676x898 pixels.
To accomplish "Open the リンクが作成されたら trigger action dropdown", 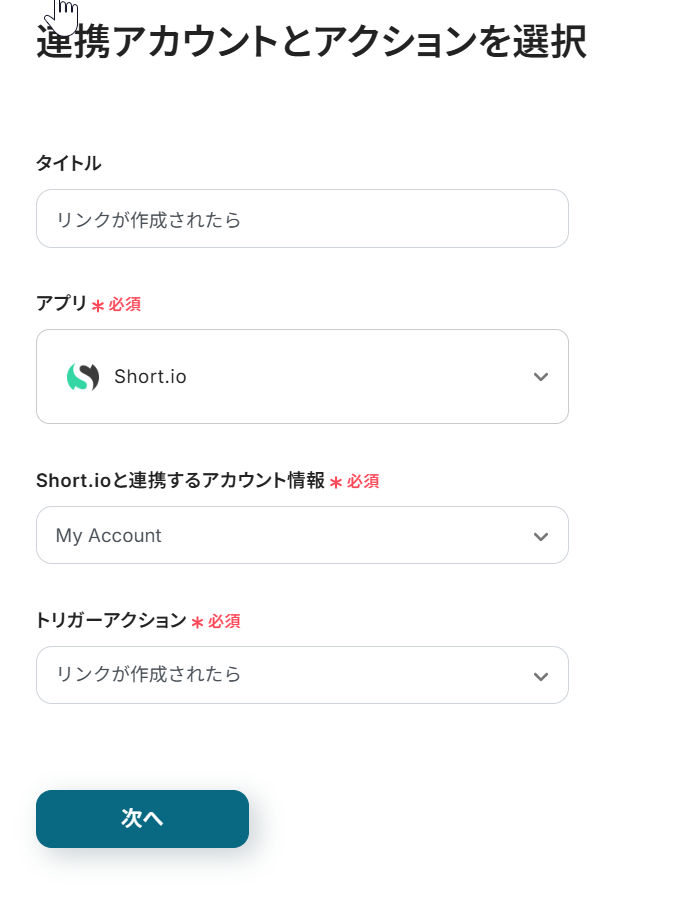I will [x=302, y=675].
